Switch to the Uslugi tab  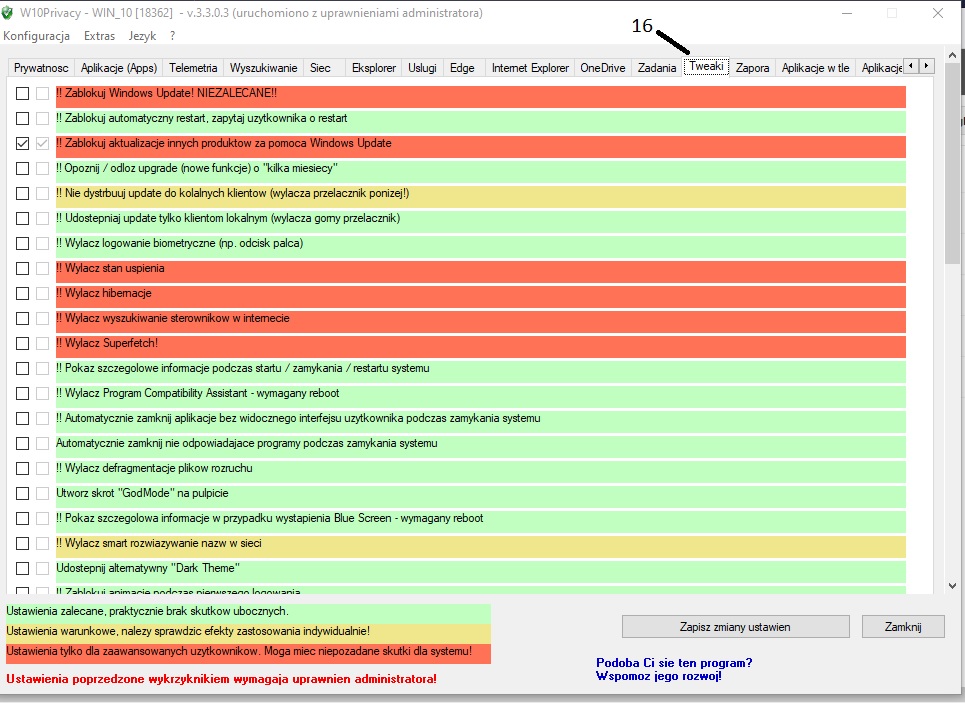click(x=422, y=68)
